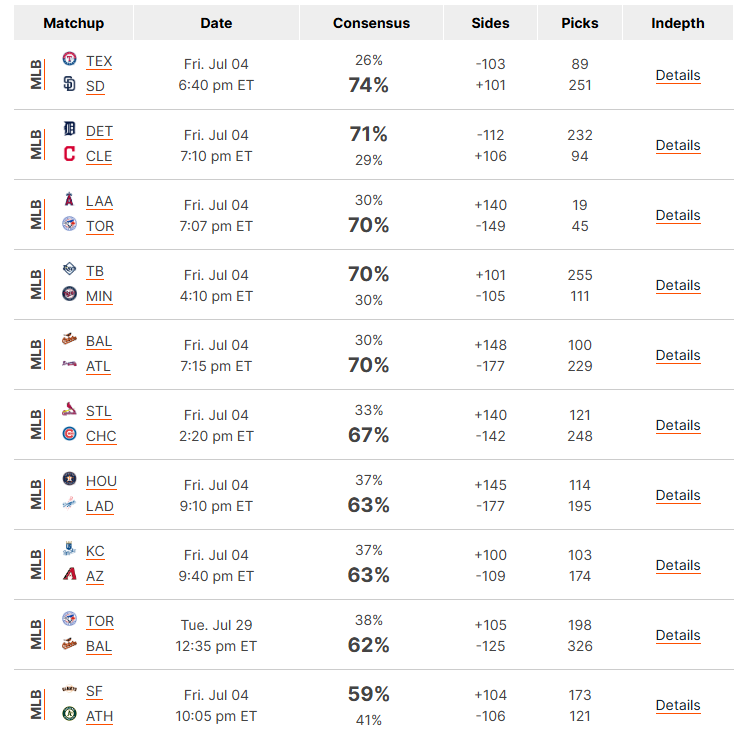This screenshot has height=752, width=741.
Task: Click the Detroit Tigers logo icon
Action: (70, 129)
